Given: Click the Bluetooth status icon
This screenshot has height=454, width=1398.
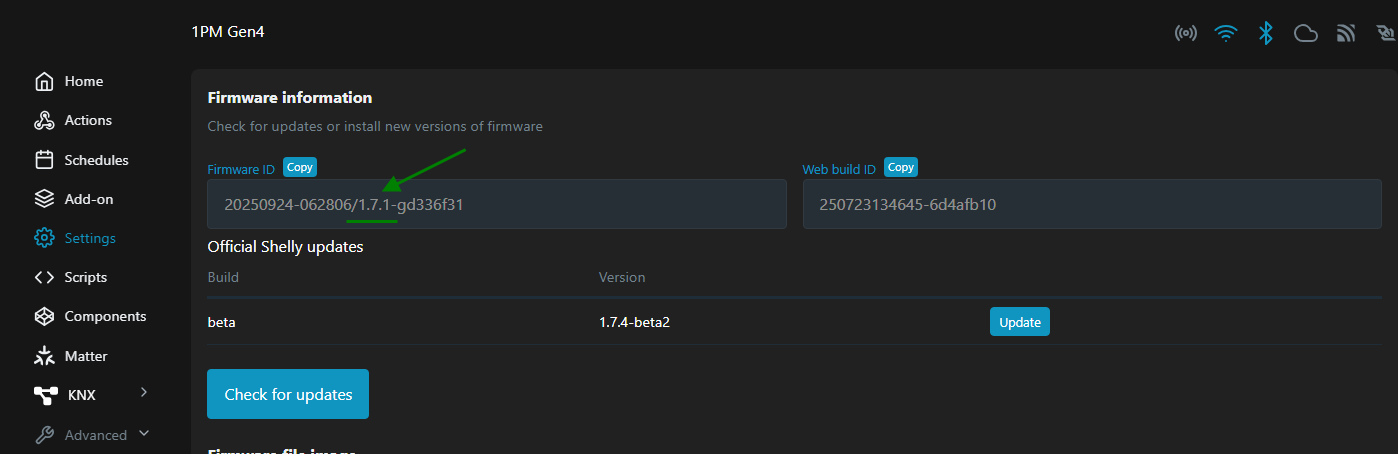Looking at the screenshot, I should 1265,34.
